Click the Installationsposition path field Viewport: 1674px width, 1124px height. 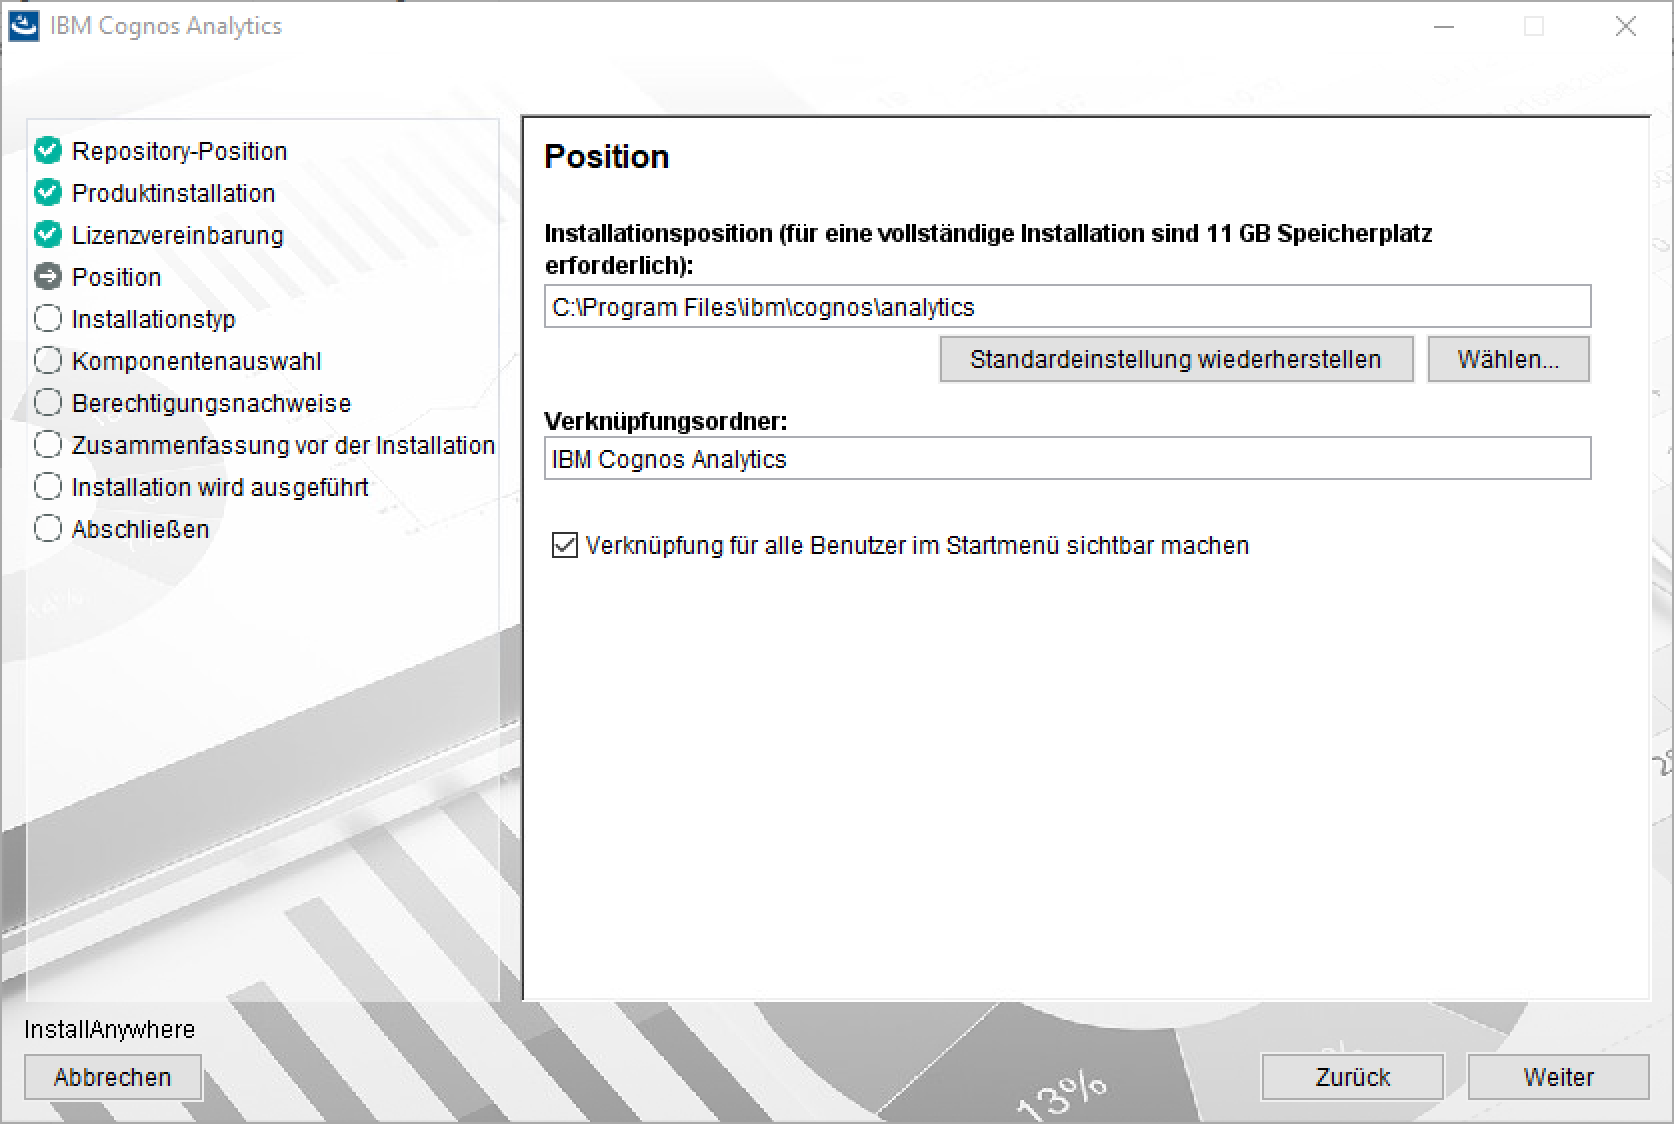1067,307
